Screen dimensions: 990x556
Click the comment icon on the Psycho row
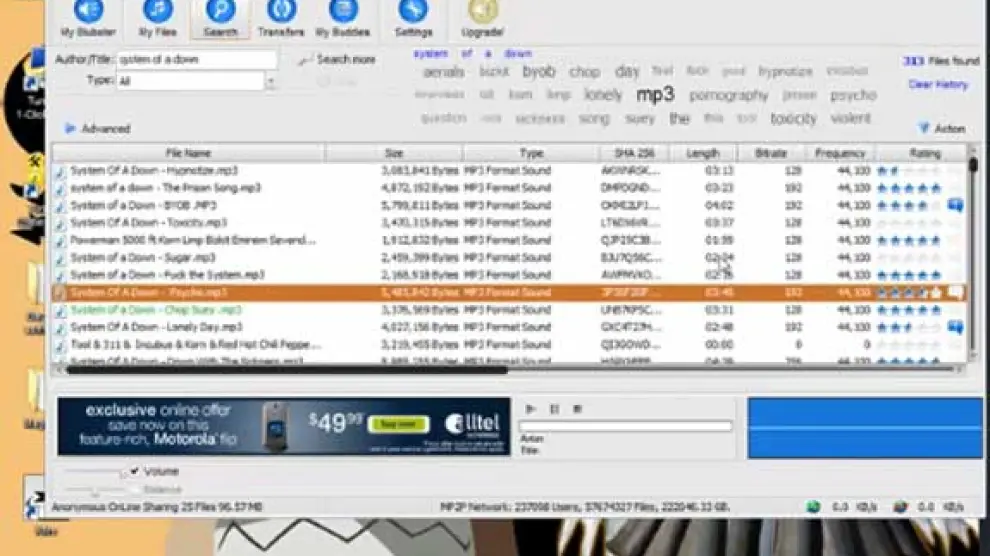pos(955,293)
